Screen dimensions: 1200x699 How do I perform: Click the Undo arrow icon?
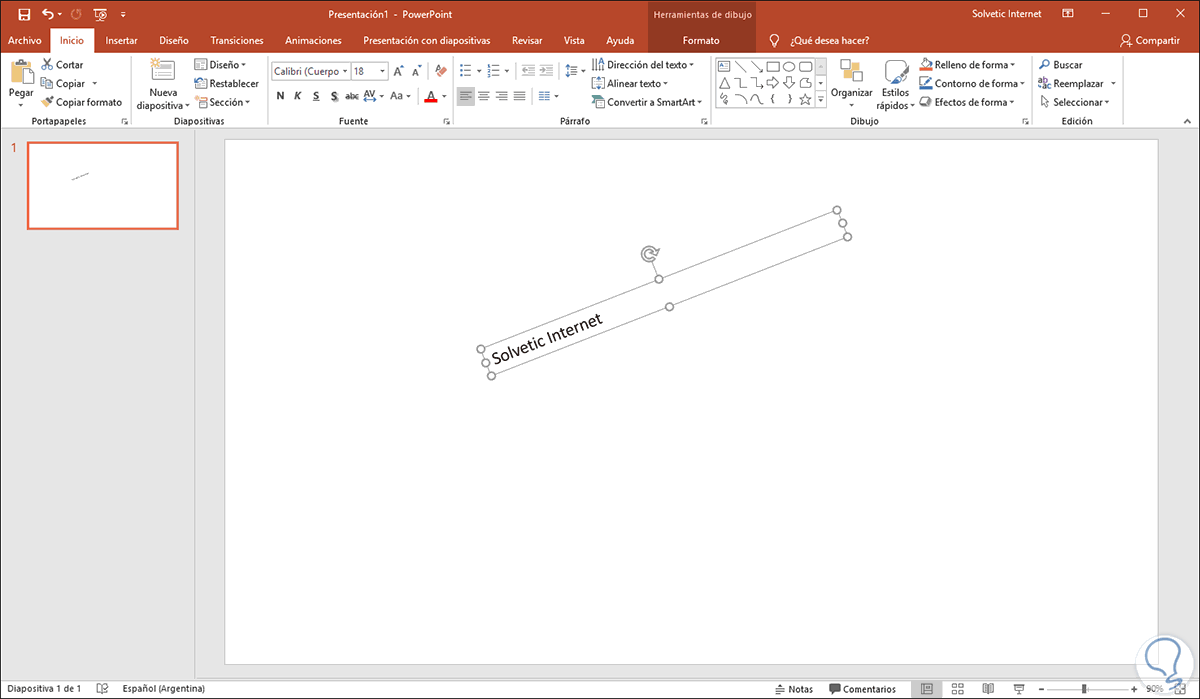pos(48,14)
